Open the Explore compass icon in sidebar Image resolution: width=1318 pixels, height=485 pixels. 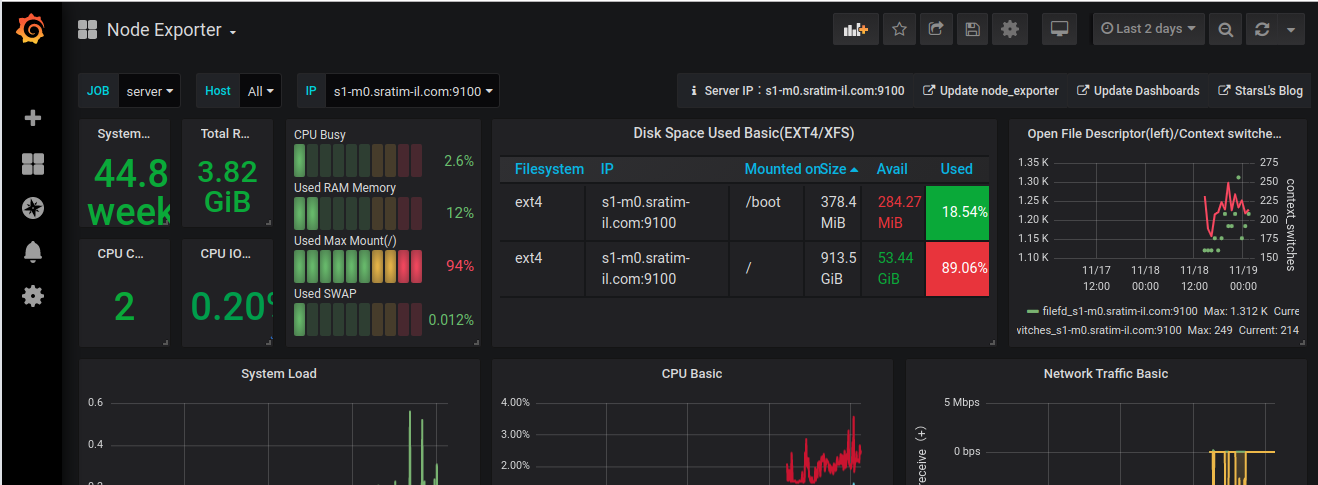coord(33,208)
